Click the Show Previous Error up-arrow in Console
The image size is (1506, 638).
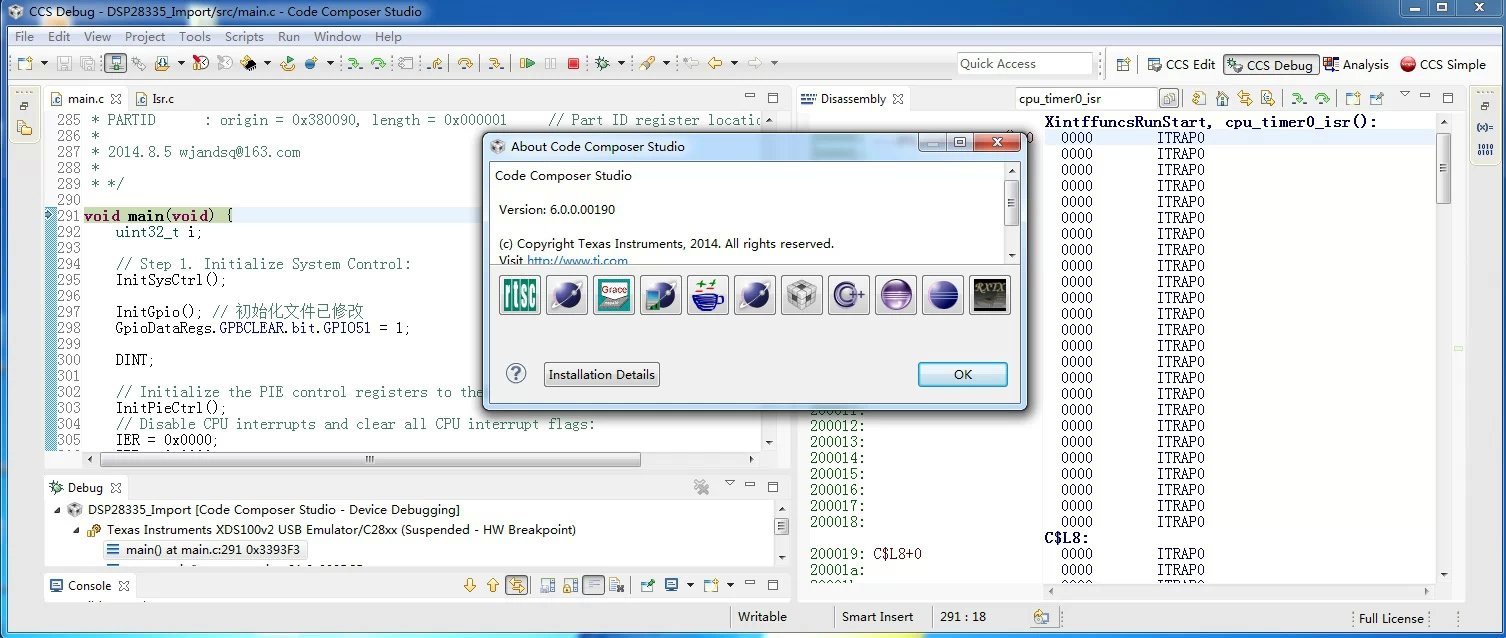point(492,585)
